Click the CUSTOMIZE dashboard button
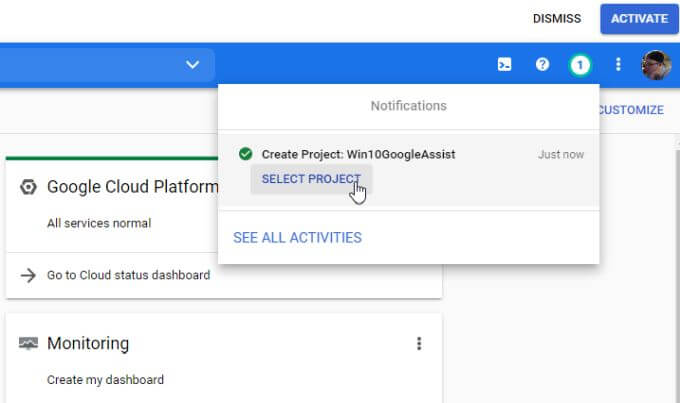The width and height of the screenshot is (680, 403). point(632,110)
